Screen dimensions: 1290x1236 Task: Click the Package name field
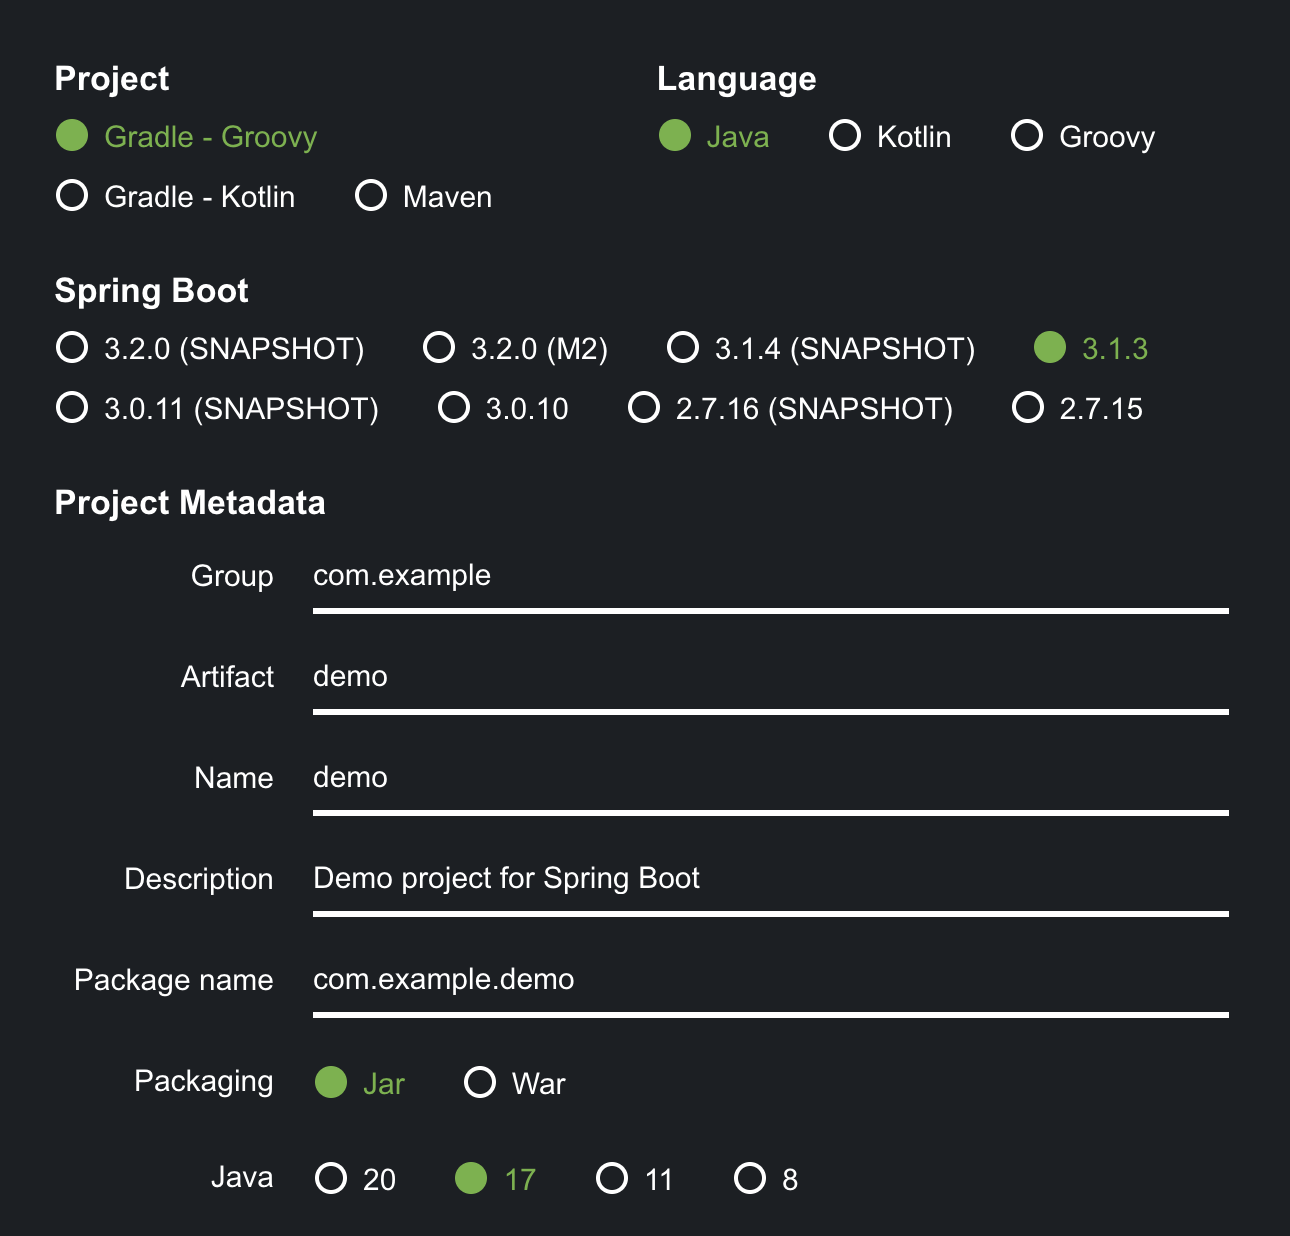click(771, 982)
